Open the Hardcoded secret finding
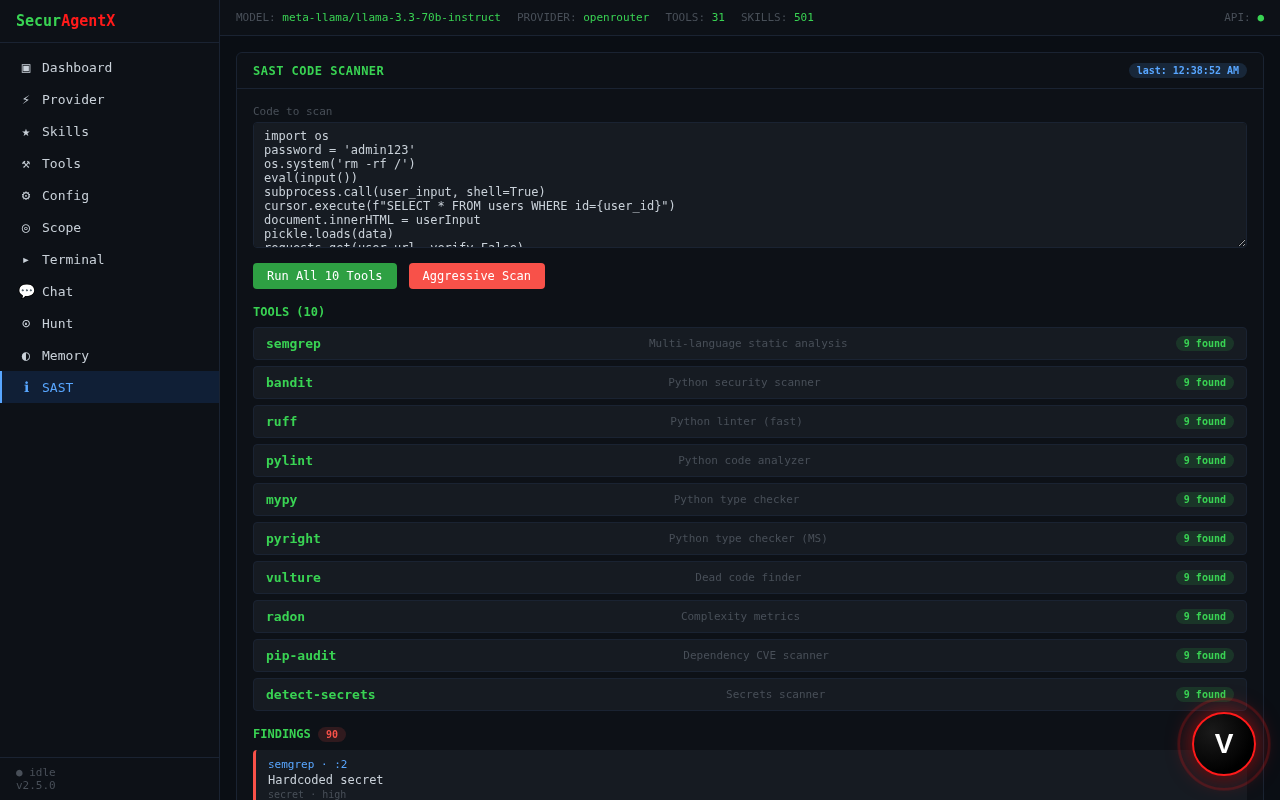This screenshot has width=1280, height=800. tap(750, 776)
